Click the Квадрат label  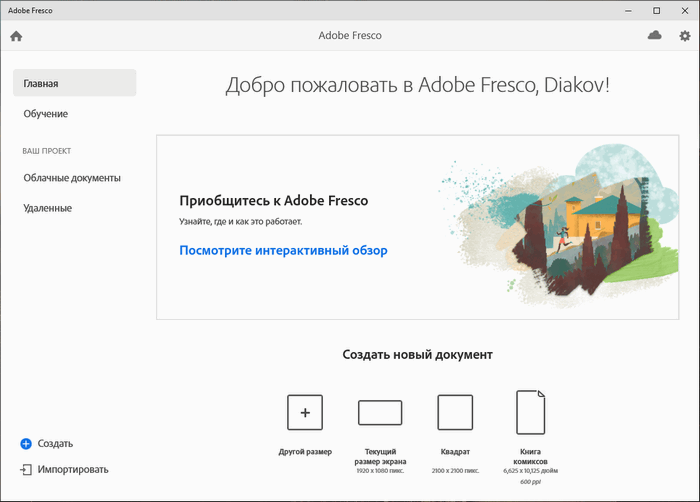pos(455,452)
